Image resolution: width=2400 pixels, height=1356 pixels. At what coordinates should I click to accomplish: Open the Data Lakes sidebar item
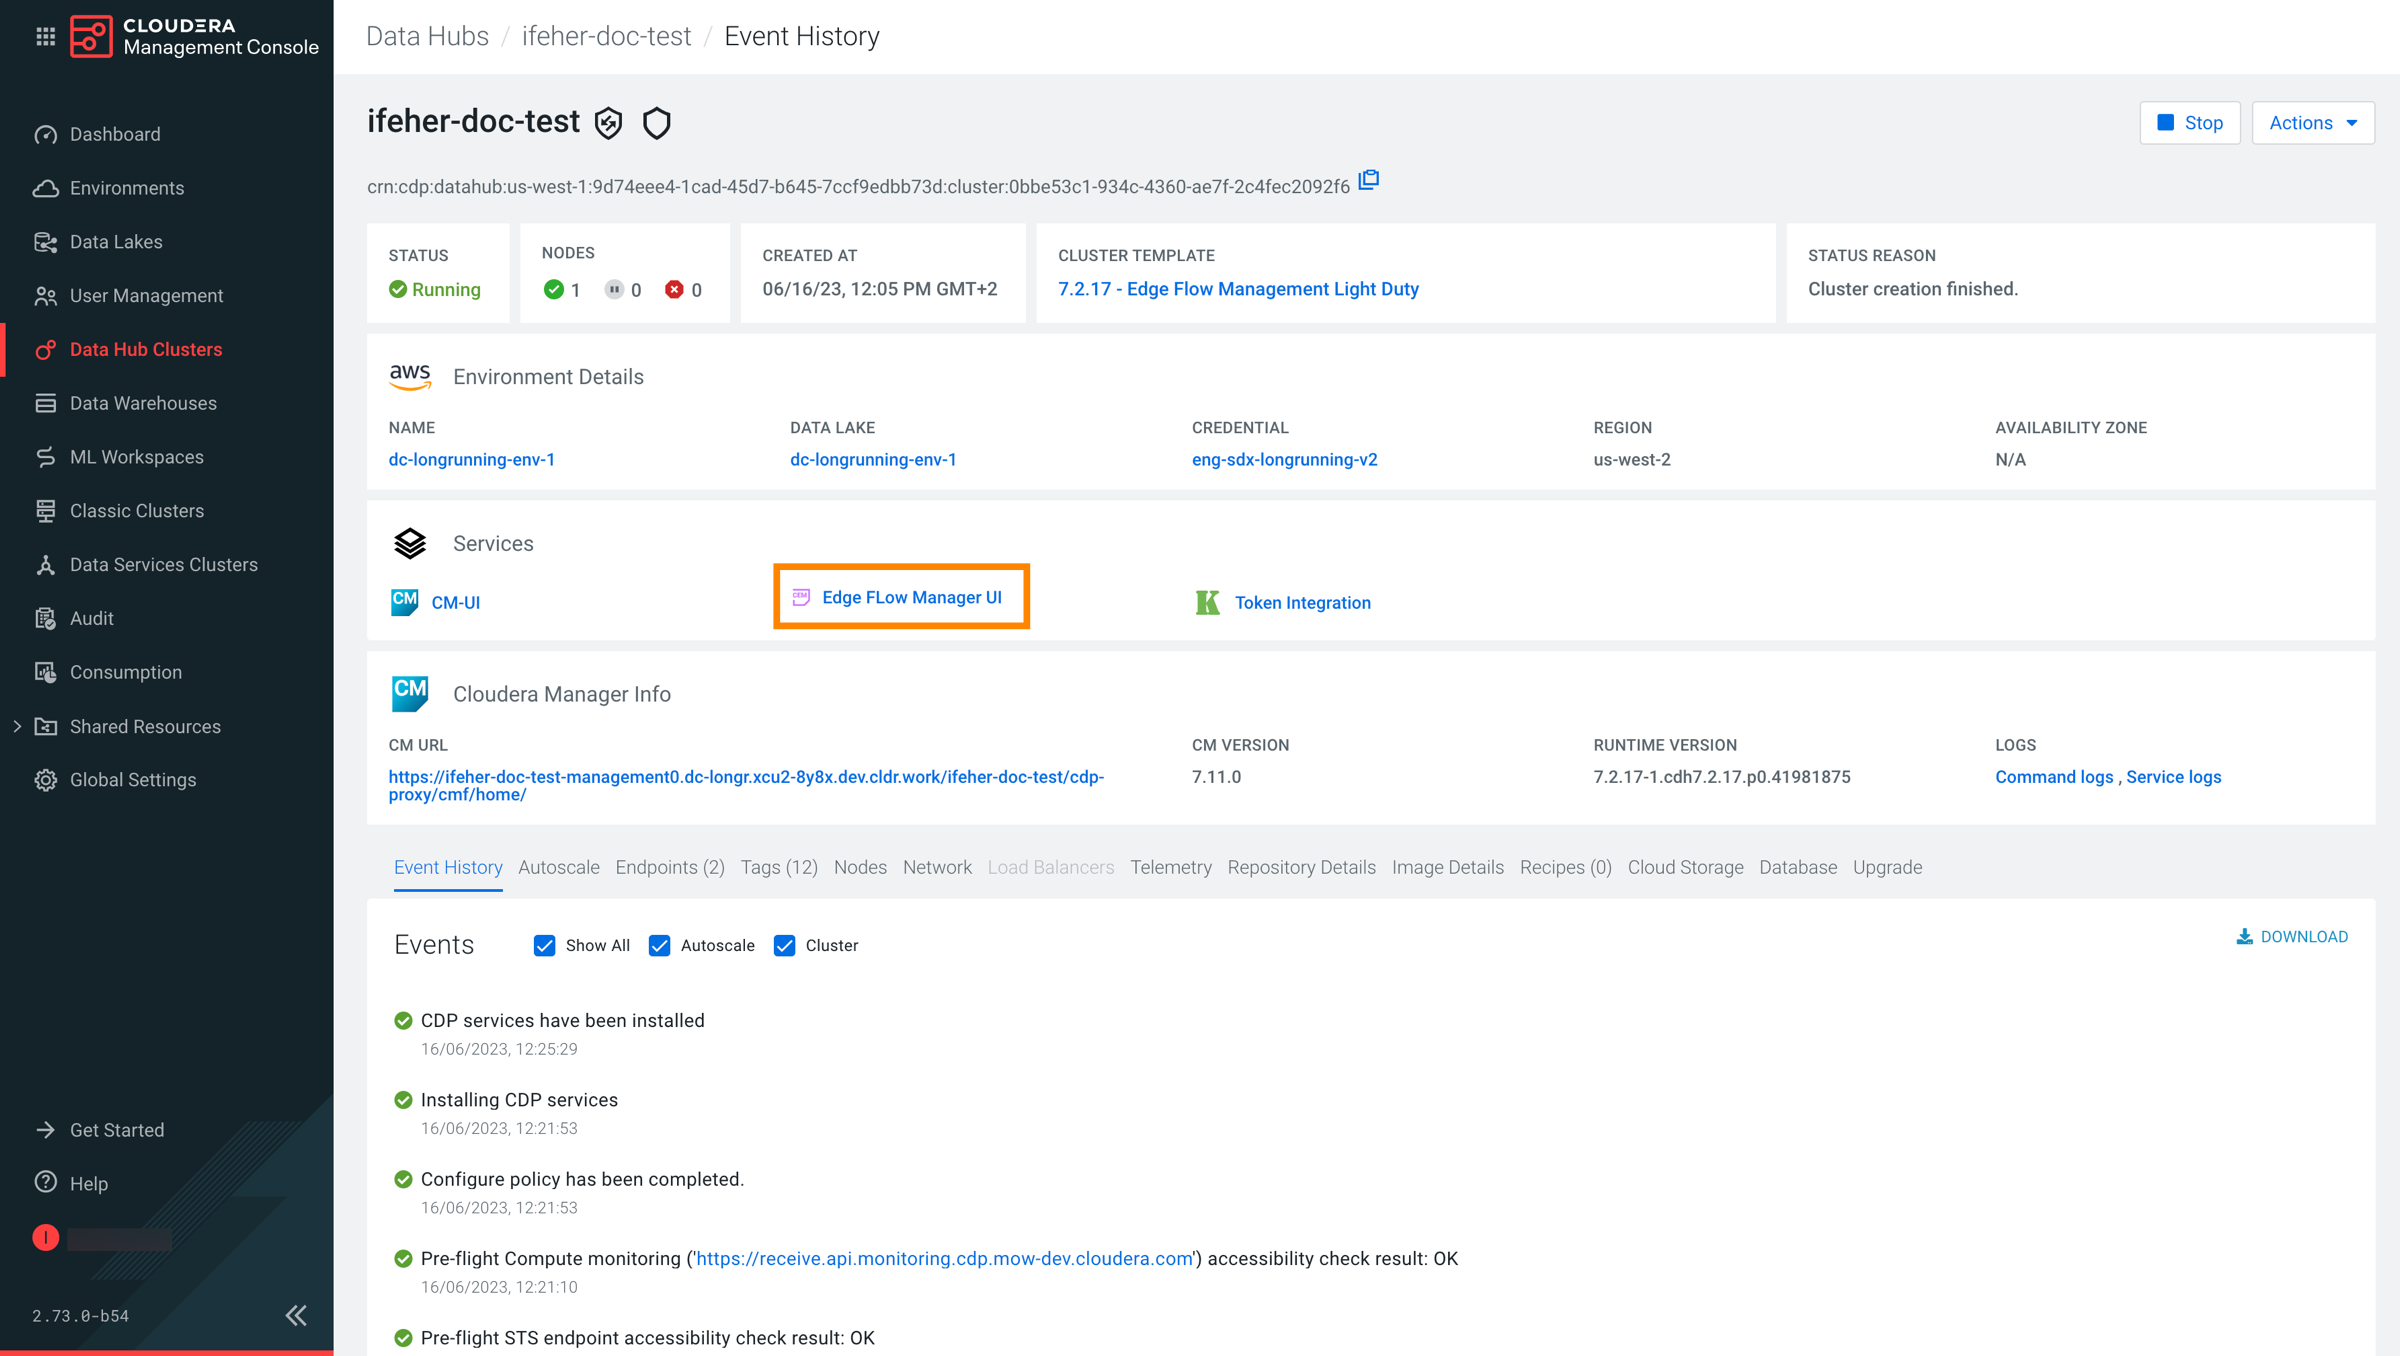[115, 242]
